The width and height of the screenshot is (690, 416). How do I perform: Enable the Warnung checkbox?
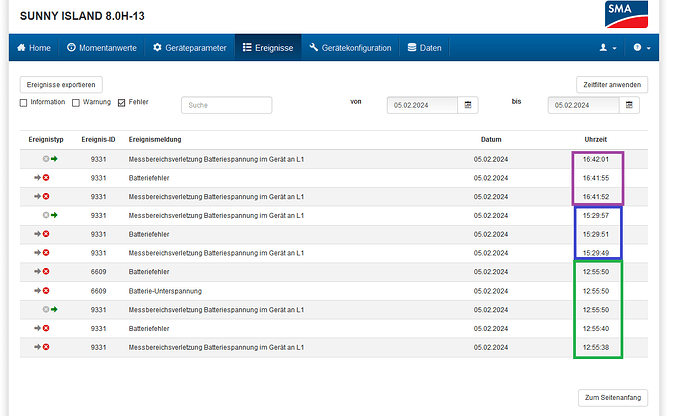click(76, 103)
